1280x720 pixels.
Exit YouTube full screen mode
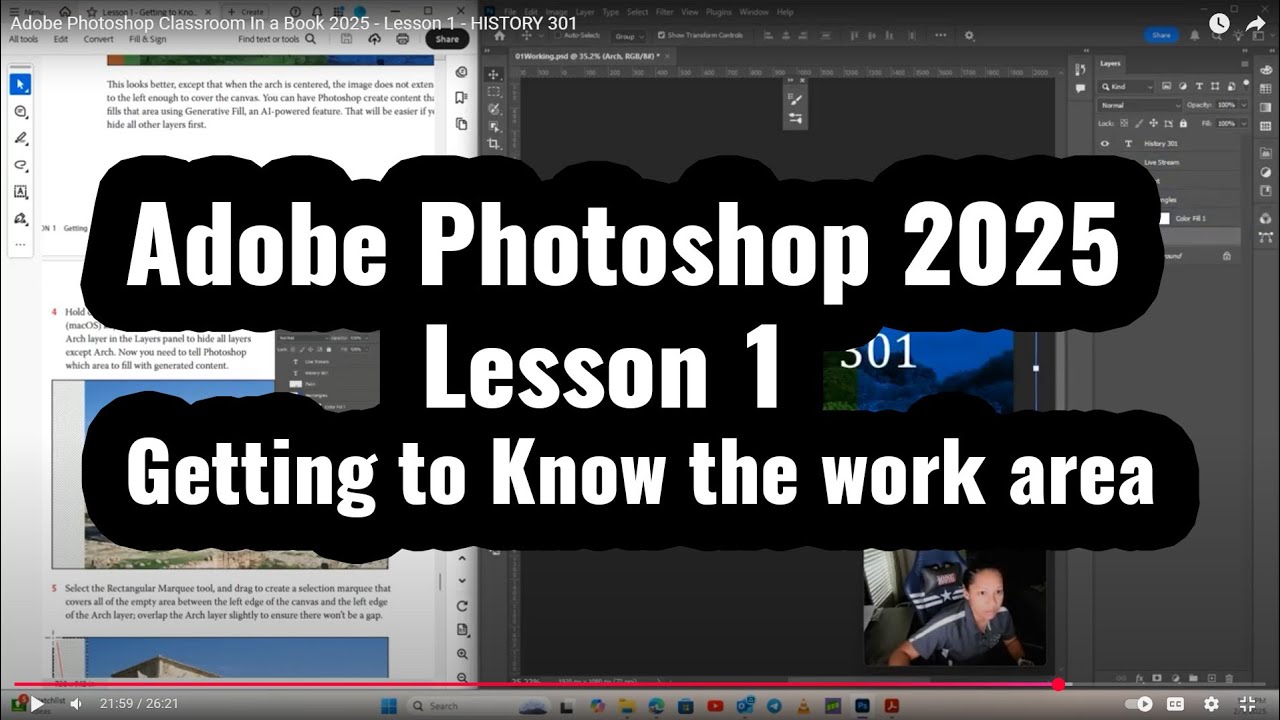(1247, 704)
